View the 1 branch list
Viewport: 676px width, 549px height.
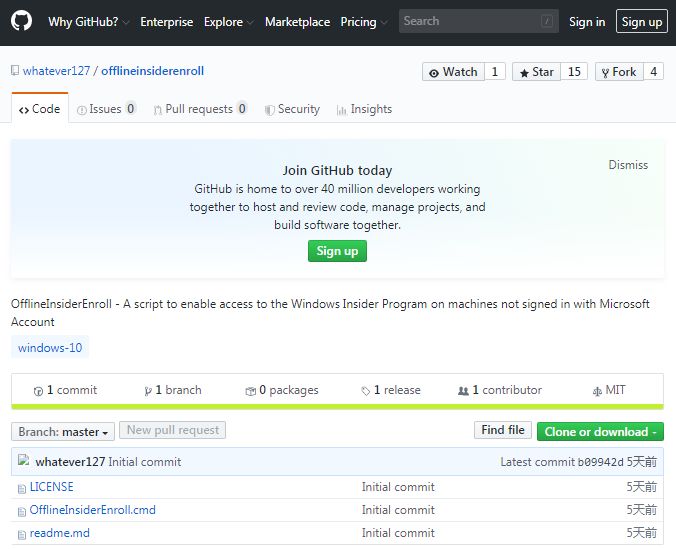tap(172, 390)
